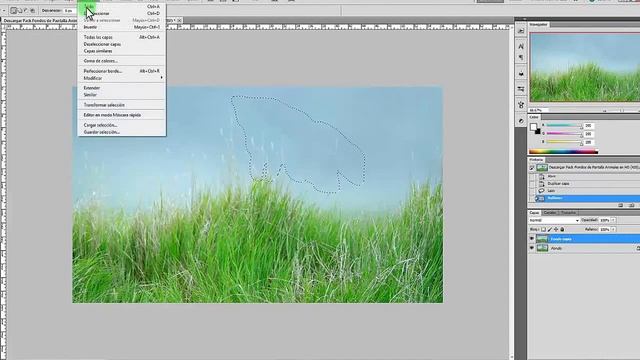Open the Character panel icon

click(x=521, y=47)
